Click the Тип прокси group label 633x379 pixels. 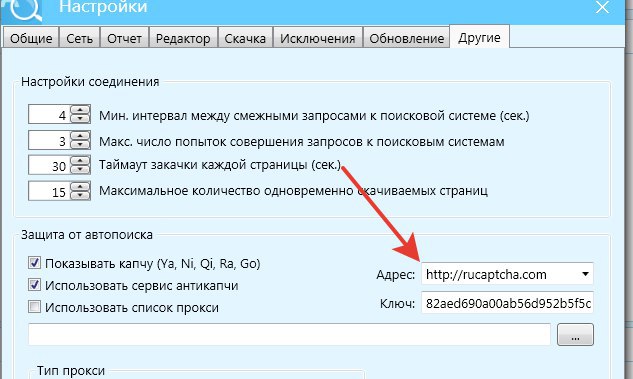71,370
